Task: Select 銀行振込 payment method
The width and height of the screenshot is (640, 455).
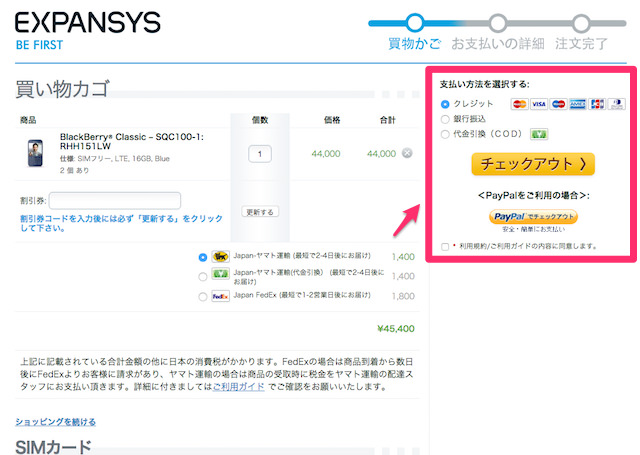Action: point(445,119)
